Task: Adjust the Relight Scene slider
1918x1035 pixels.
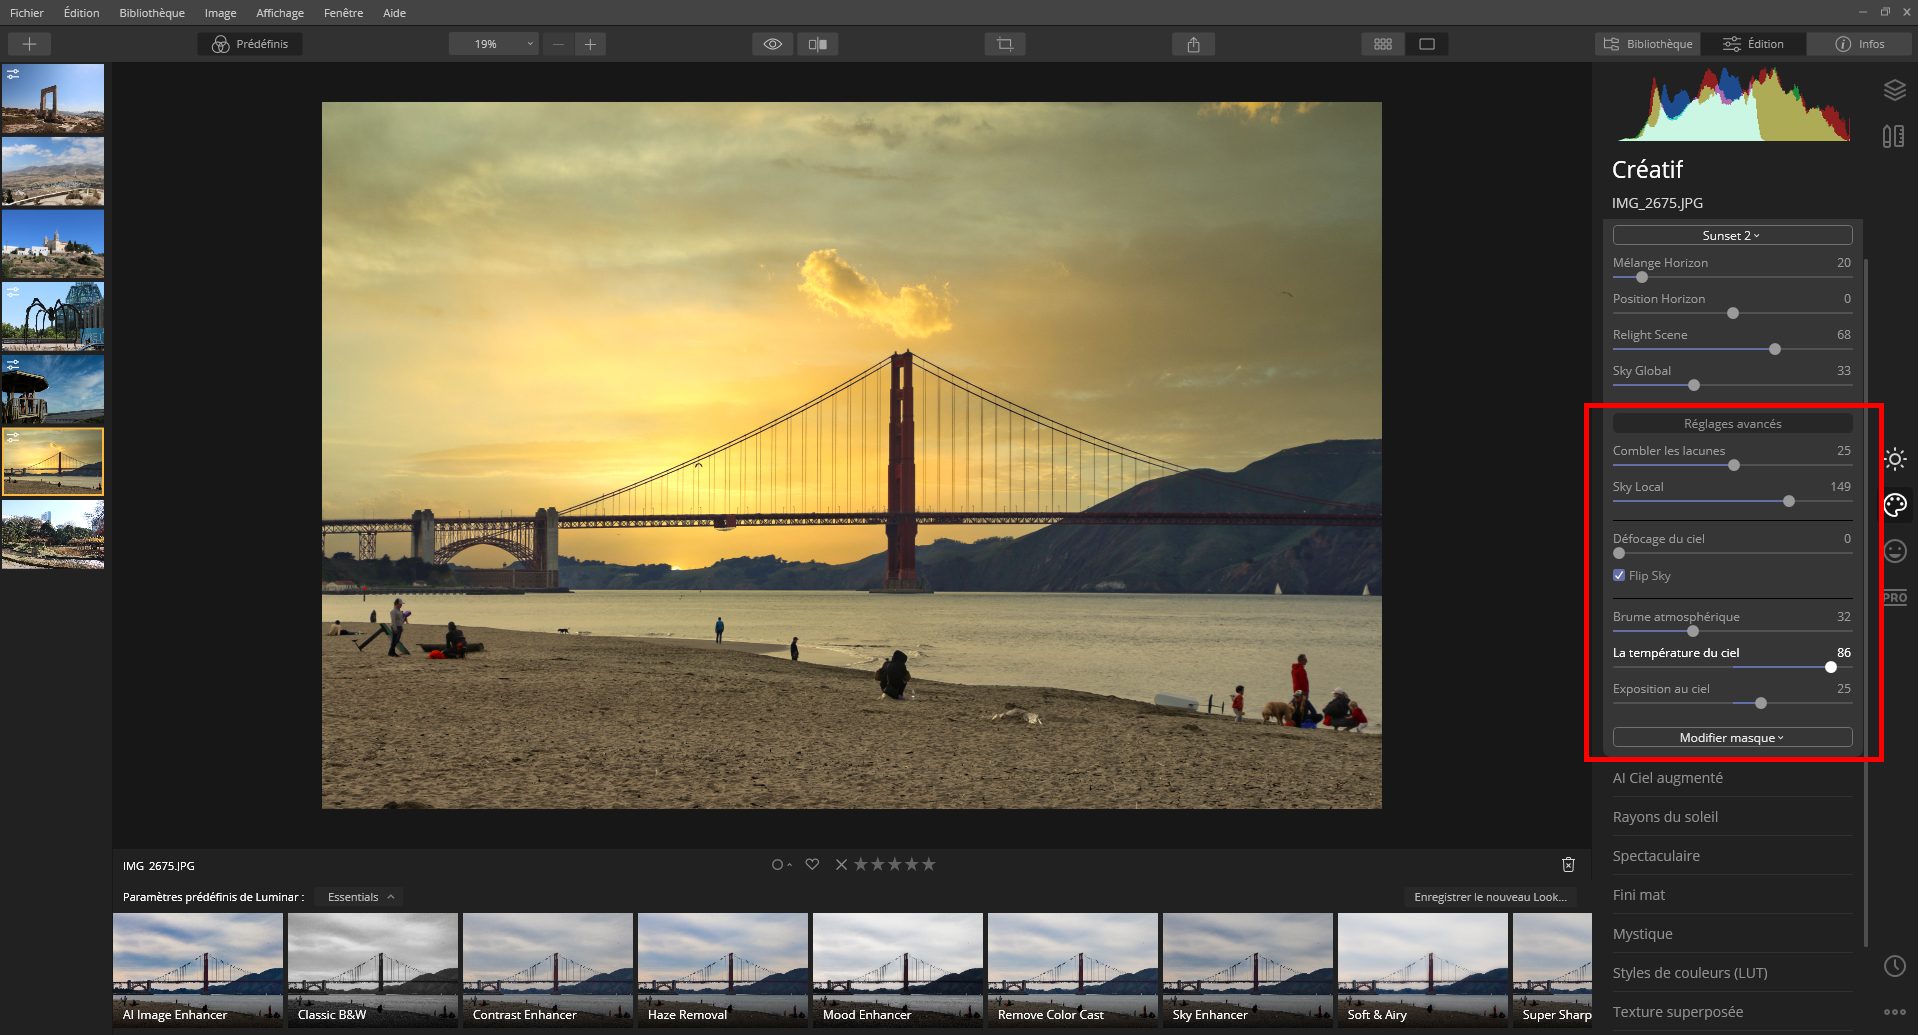Action: pyautogui.click(x=1775, y=349)
